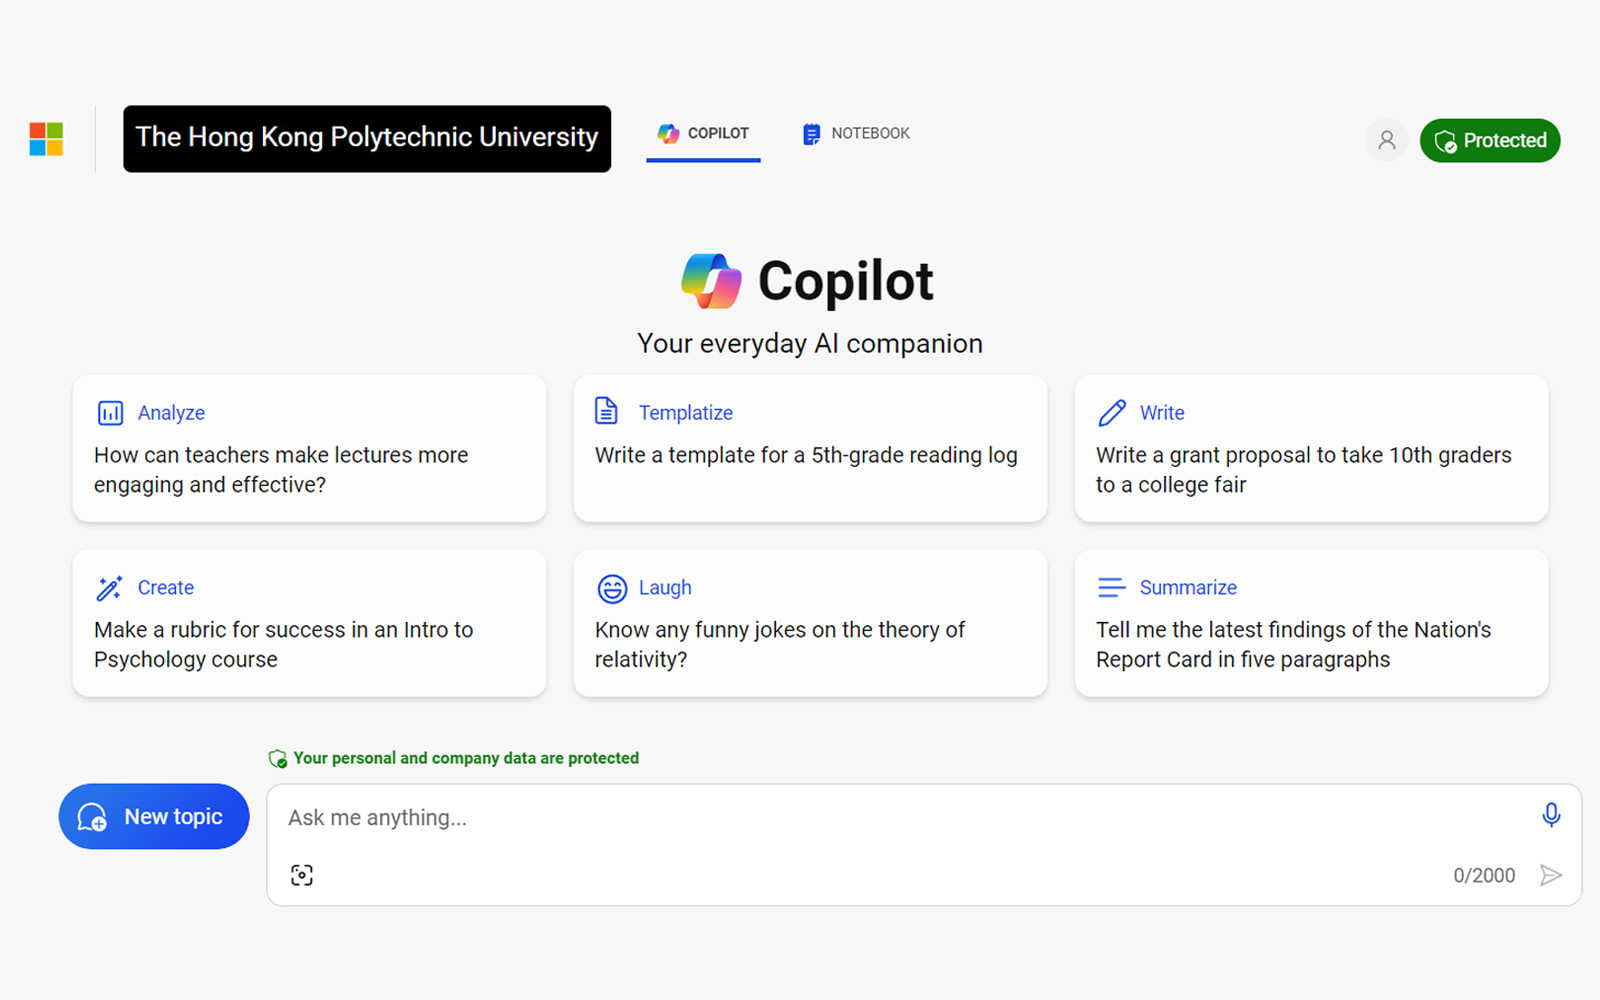Click the send message arrow
The width and height of the screenshot is (1600, 1000).
point(1551,875)
